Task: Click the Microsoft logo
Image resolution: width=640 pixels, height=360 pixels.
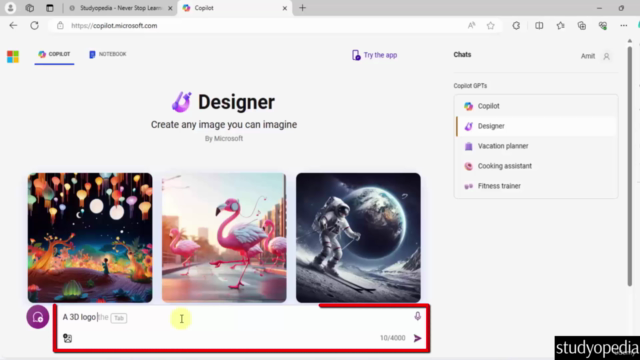Action: 13,56
